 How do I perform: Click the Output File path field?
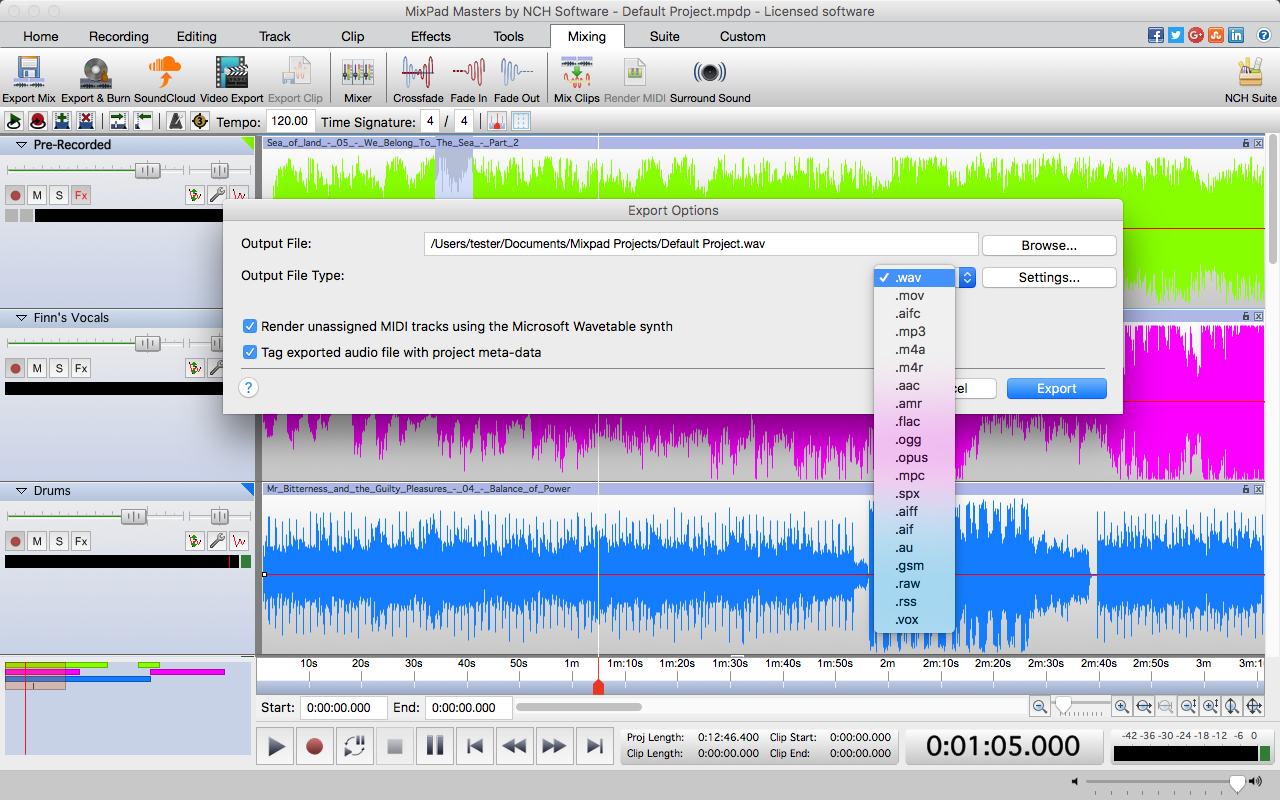tap(700, 244)
